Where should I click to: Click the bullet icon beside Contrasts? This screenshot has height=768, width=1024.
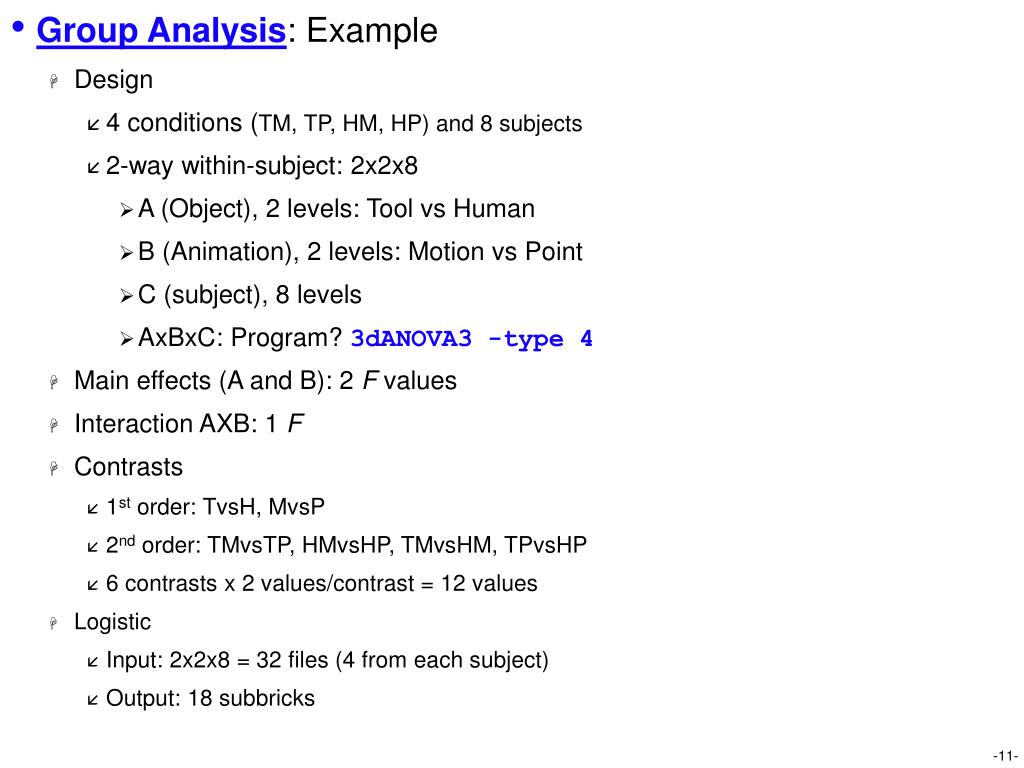55,468
